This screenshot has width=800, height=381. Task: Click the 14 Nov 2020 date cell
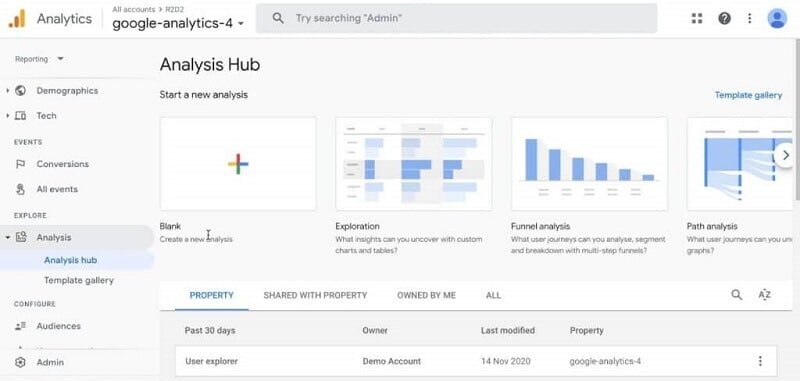point(506,361)
